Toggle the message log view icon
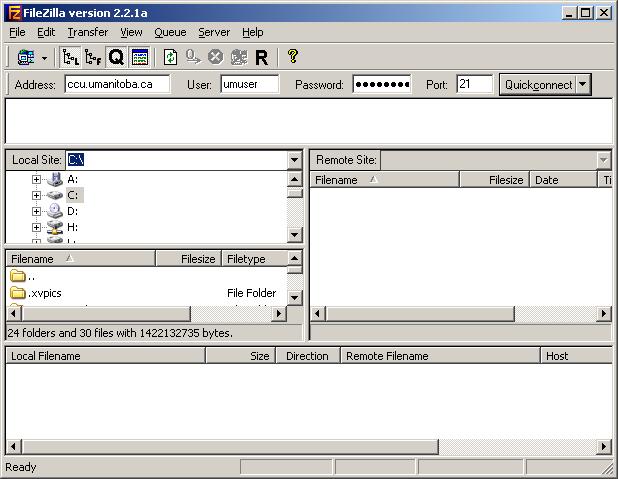Image resolution: width=618 pixels, height=479 pixels. click(140, 58)
